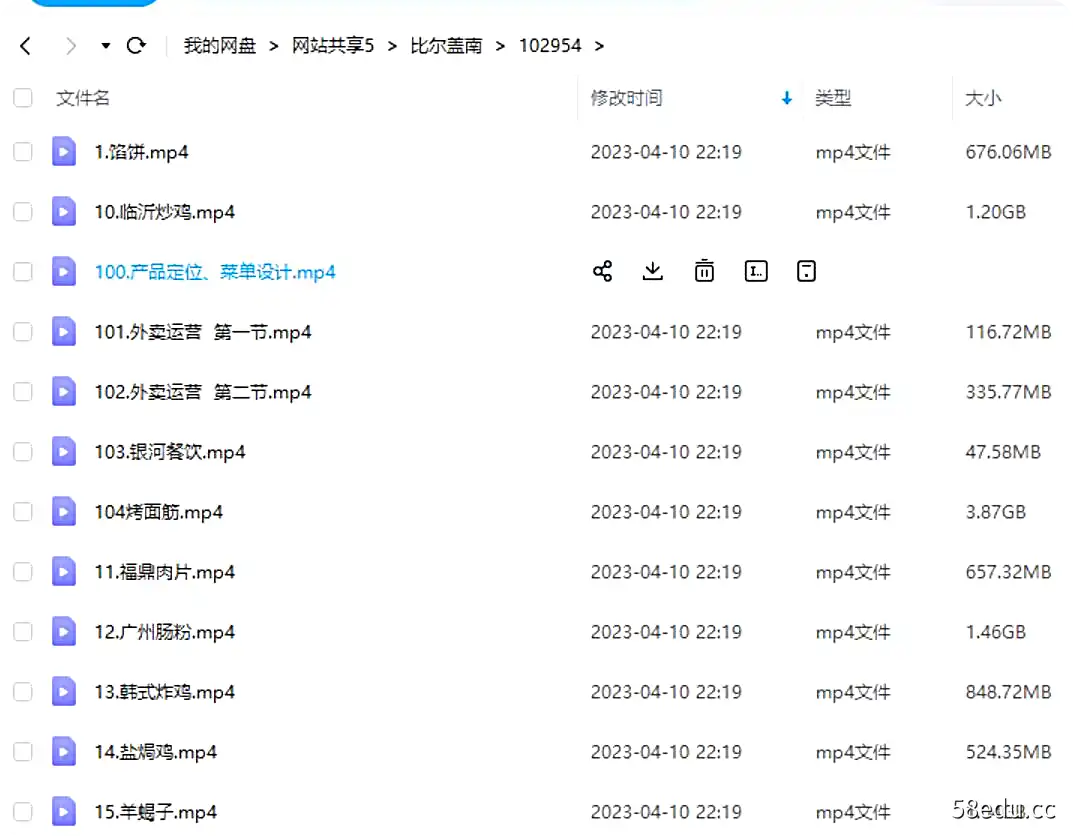
Task: Return to 我的网盘 root folder
Action: tap(219, 45)
